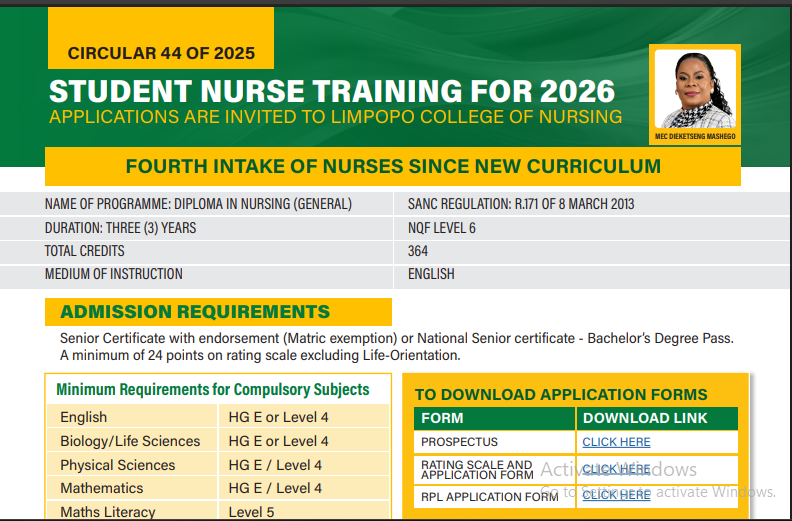The width and height of the screenshot is (792, 521).
Task: Click the Fourth Intake of Nurses banner
Action: pos(393,166)
